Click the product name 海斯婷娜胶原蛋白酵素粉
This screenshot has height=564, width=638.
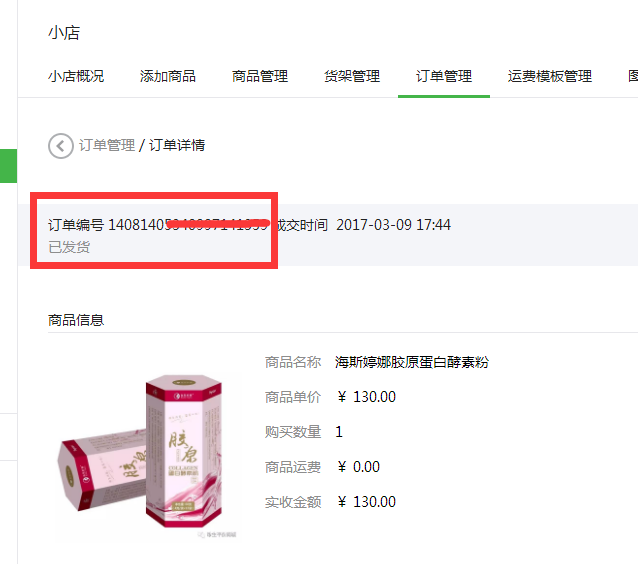pos(412,362)
